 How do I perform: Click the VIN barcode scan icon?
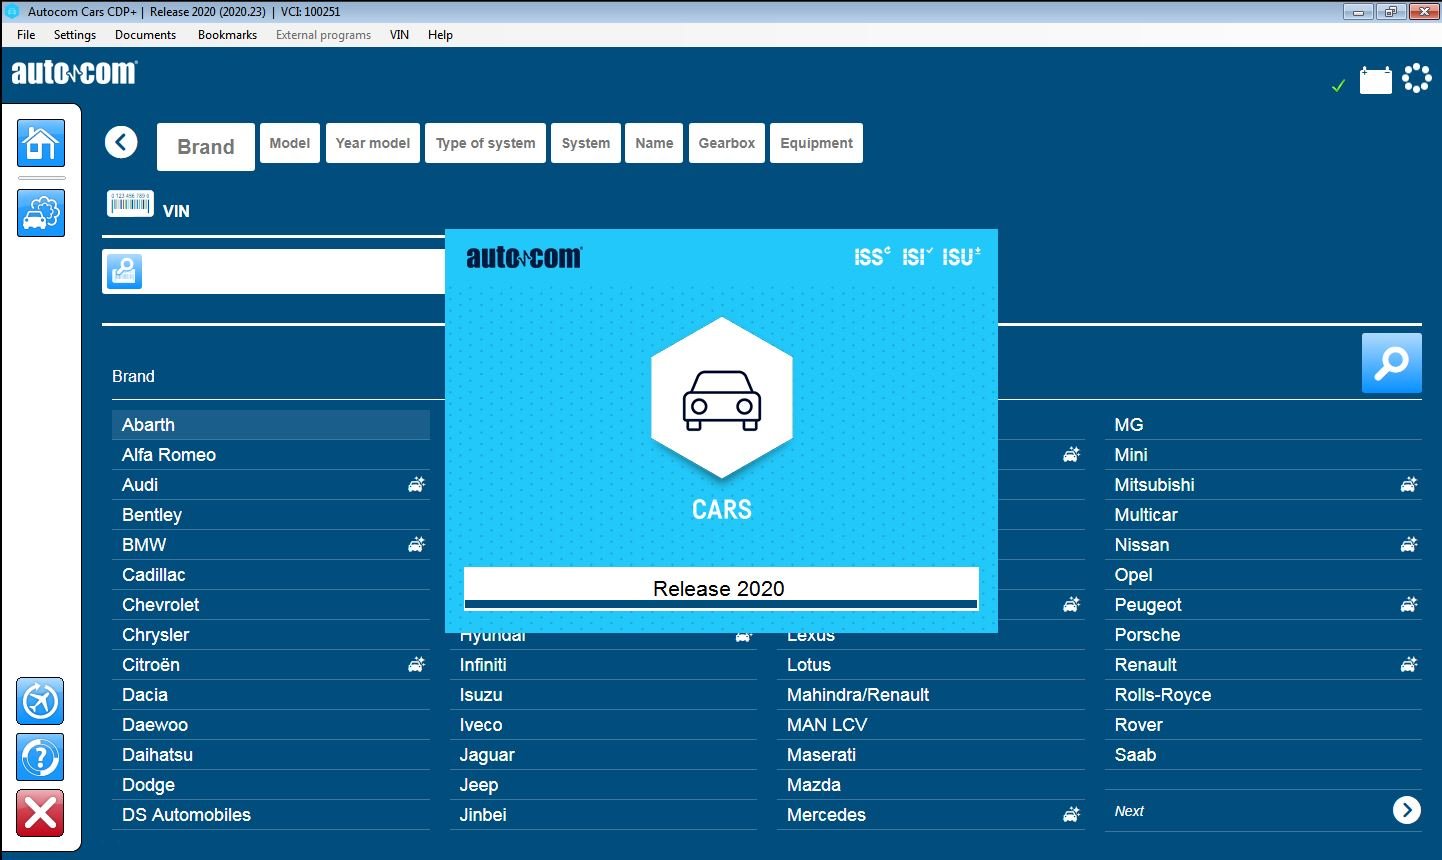[x=130, y=204]
